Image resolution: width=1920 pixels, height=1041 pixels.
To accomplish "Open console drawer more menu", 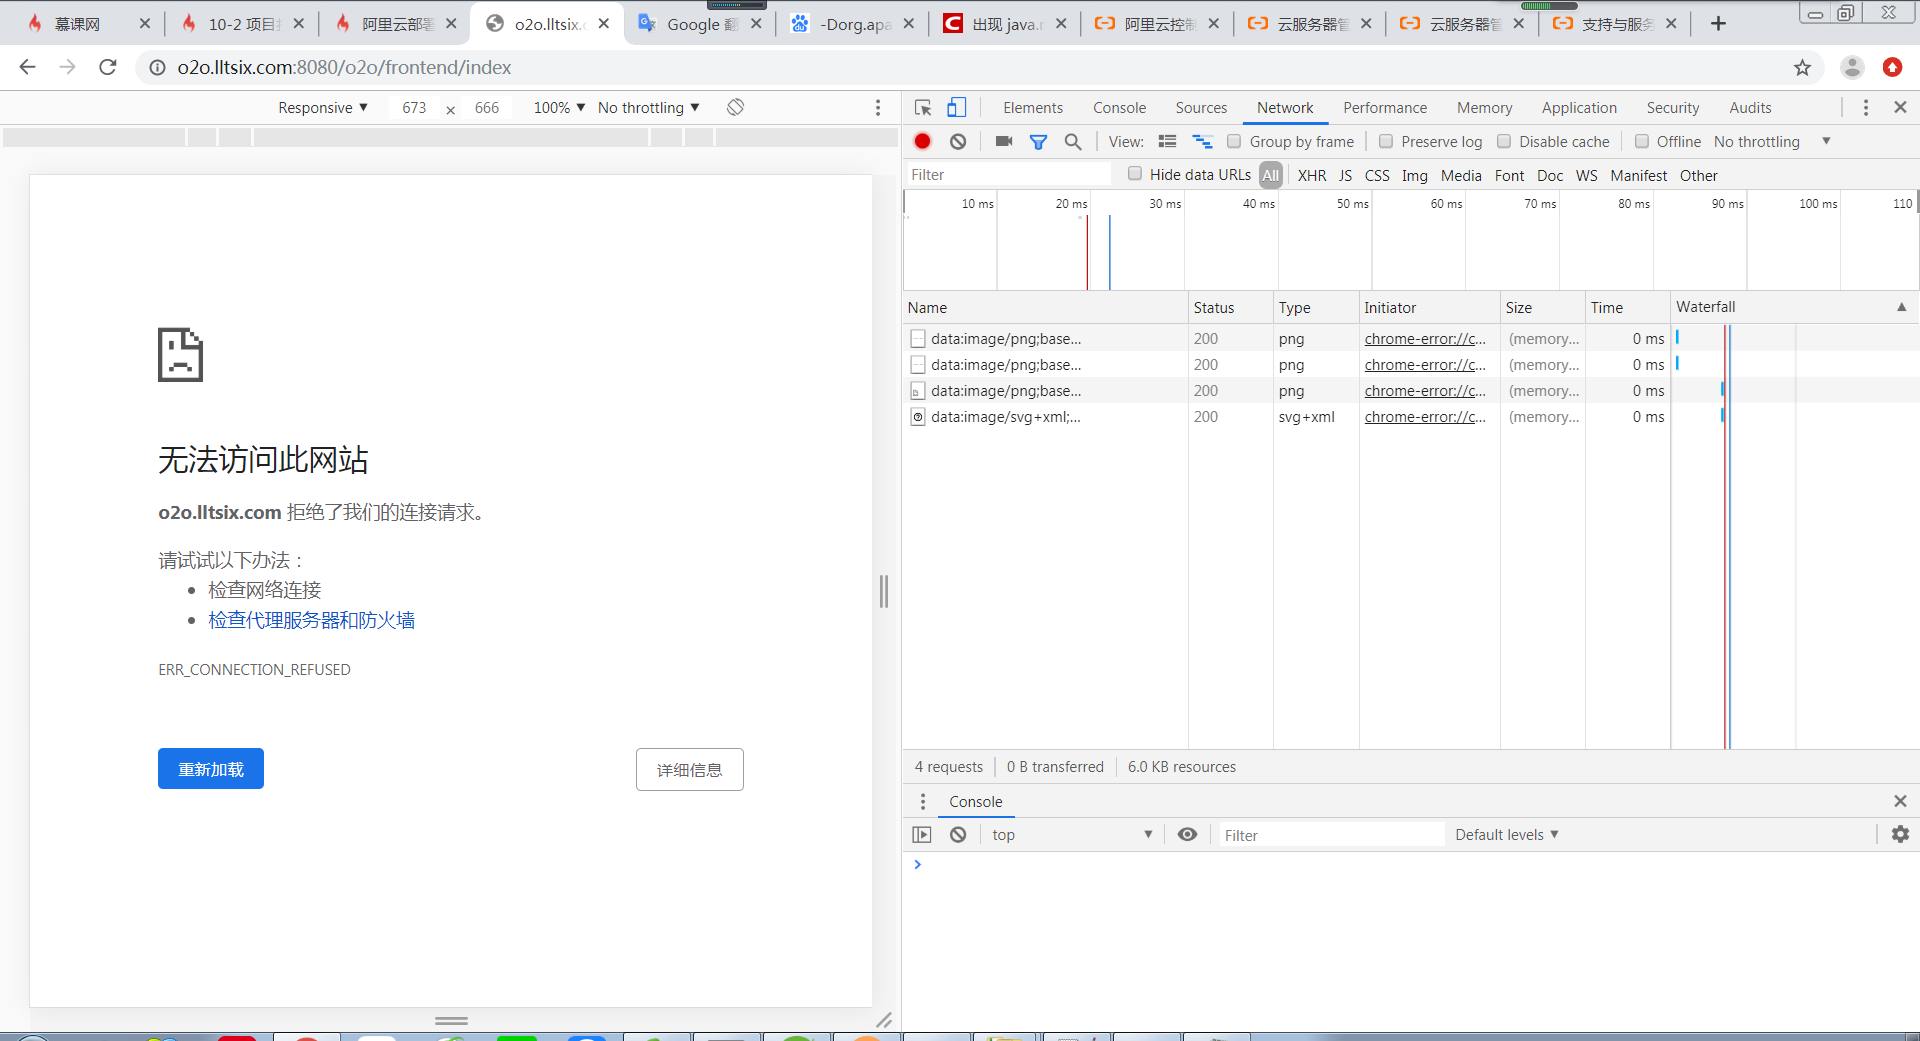I will point(923,802).
